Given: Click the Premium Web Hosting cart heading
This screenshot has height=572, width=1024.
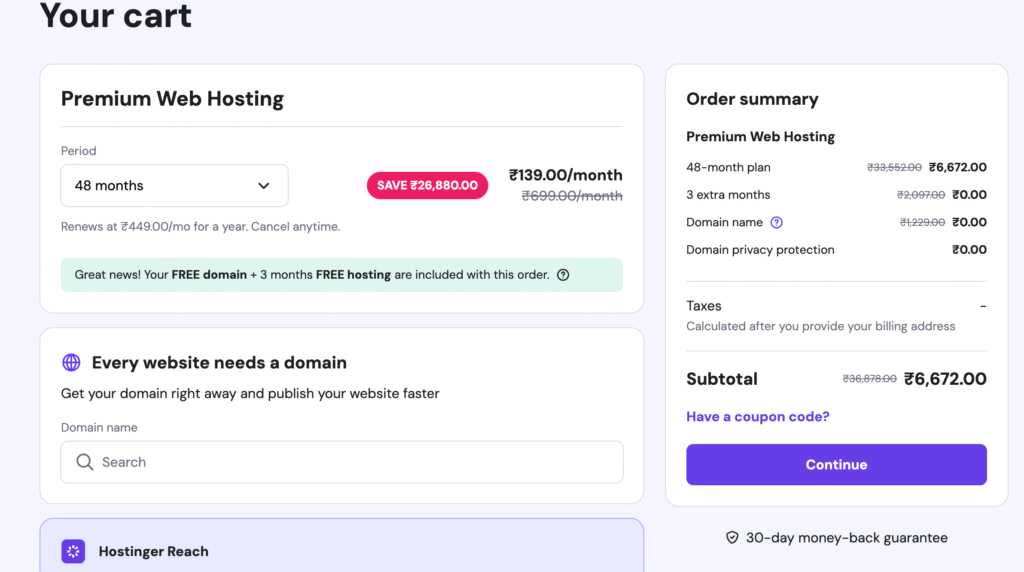Looking at the screenshot, I should 172,98.
